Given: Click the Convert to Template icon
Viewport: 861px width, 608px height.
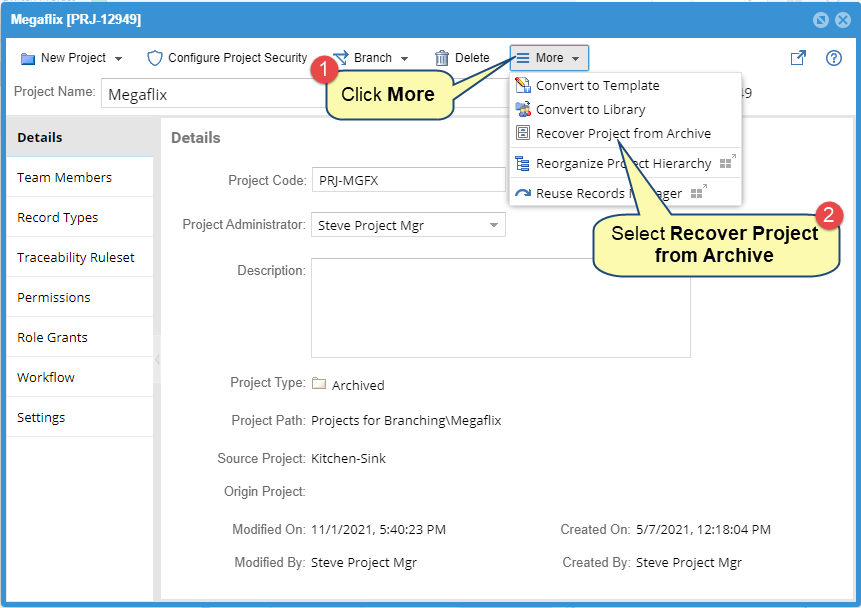Looking at the screenshot, I should (523, 85).
